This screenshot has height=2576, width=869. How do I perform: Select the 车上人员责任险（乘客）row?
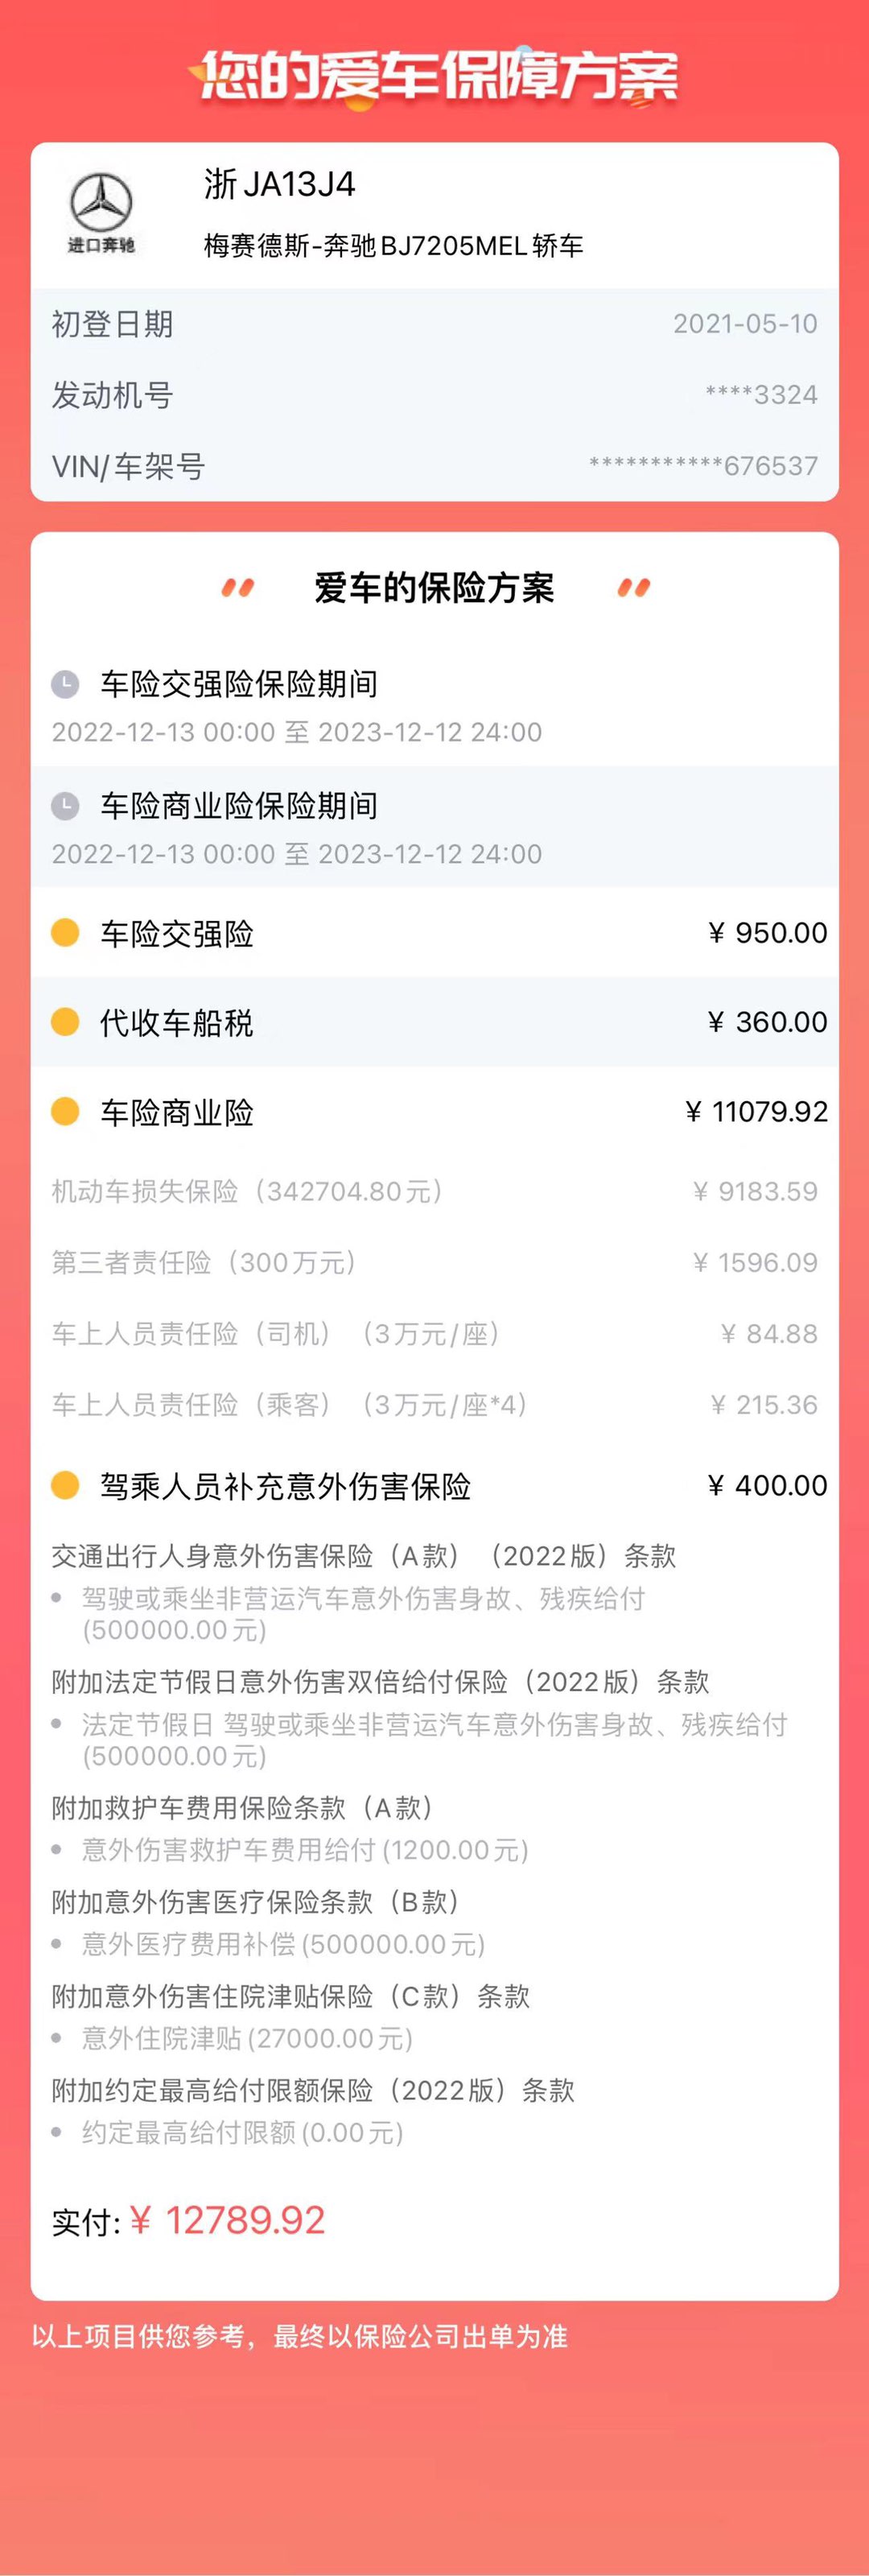434,1404
